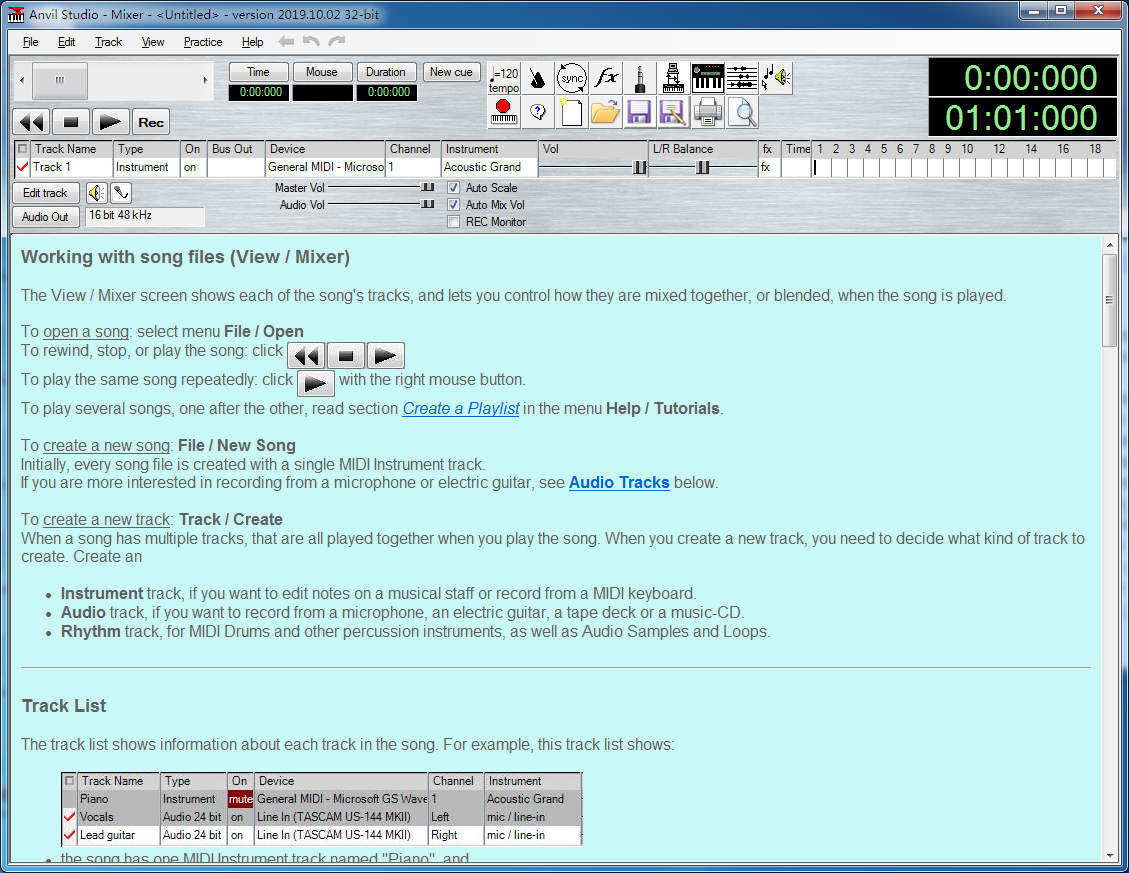Toggle the red checkmark for Track 1
1129x873 pixels.
pyautogui.click(x=22, y=167)
